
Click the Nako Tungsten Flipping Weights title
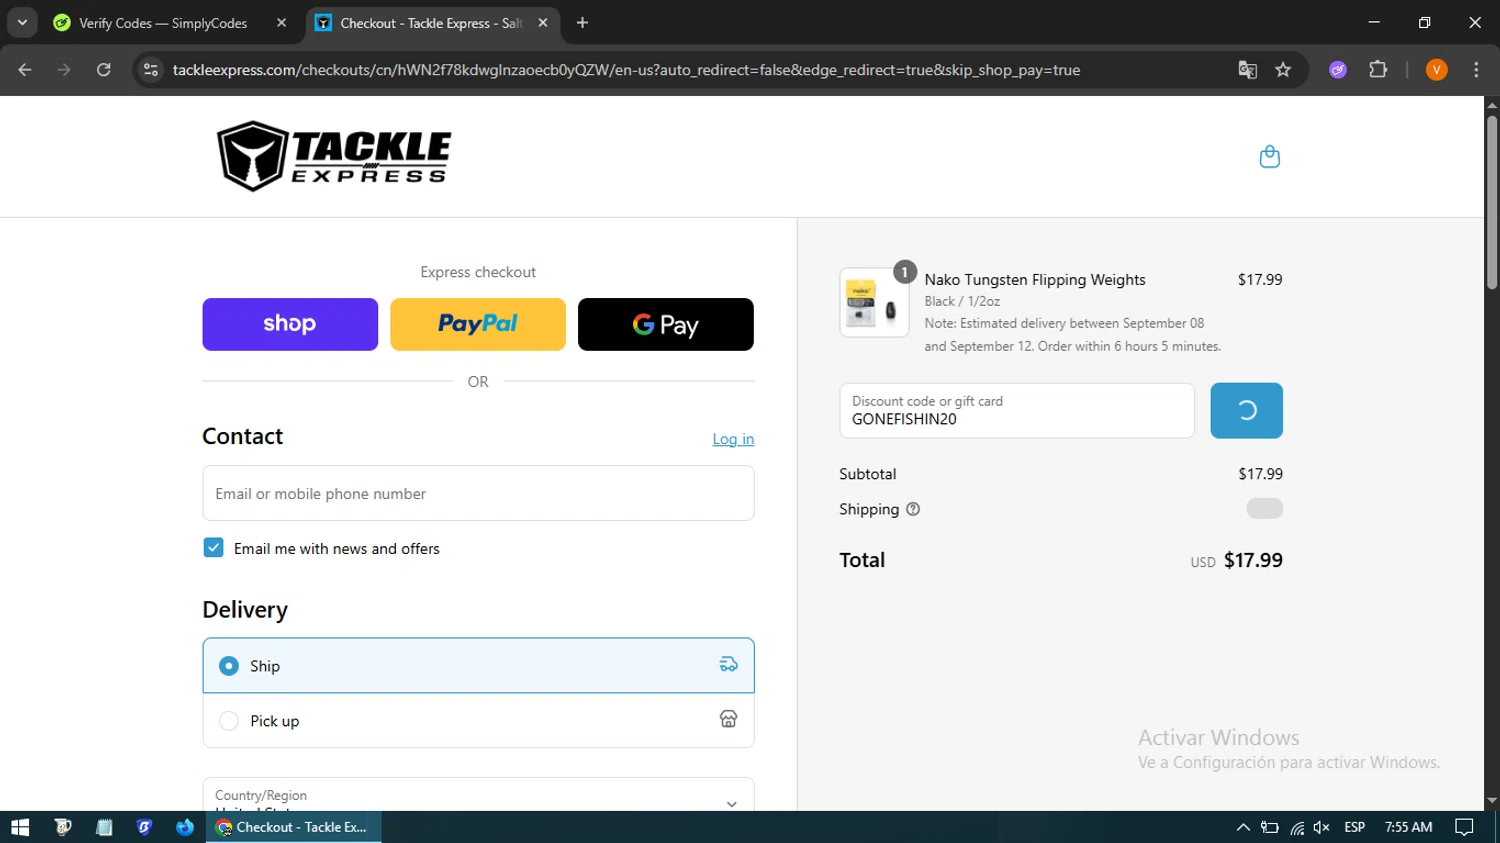coord(1035,280)
